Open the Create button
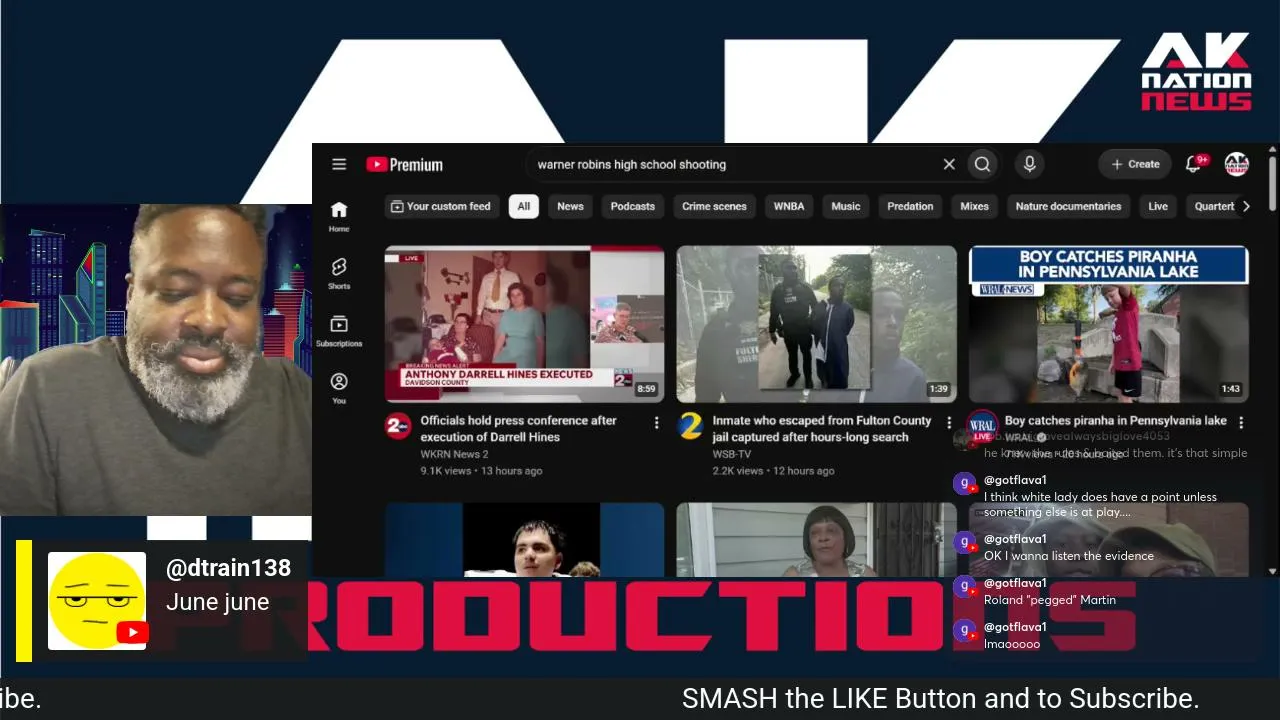This screenshot has height=720, width=1280. coord(1135,164)
